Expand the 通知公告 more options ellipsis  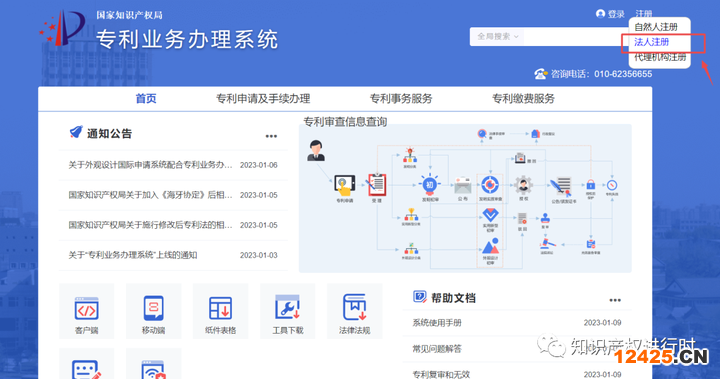click(x=271, y=136)
